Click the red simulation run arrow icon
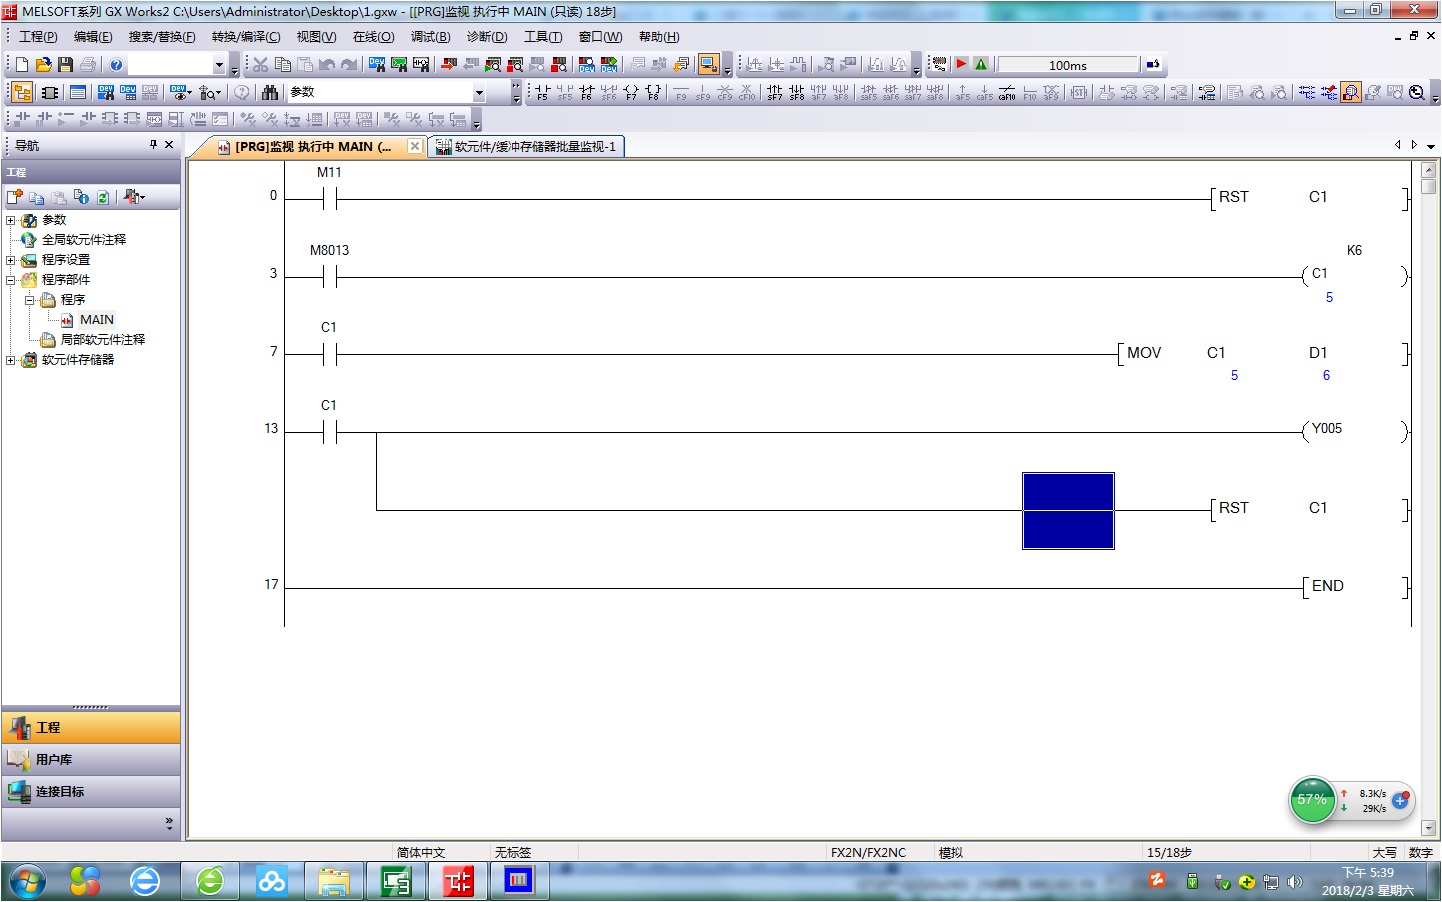The height and width of the screenshot is (902, 1442). click(961, 64)
